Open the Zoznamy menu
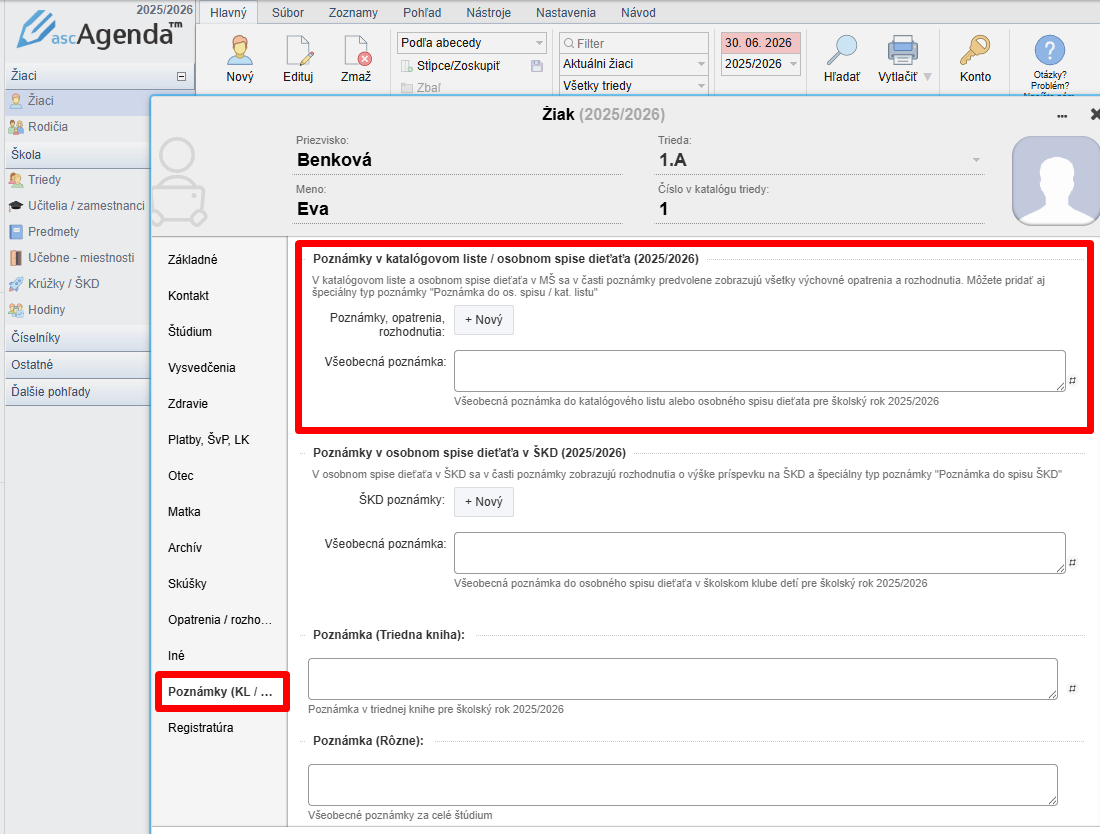Screen dimensions: 1100x834 (x=353, y=13)
